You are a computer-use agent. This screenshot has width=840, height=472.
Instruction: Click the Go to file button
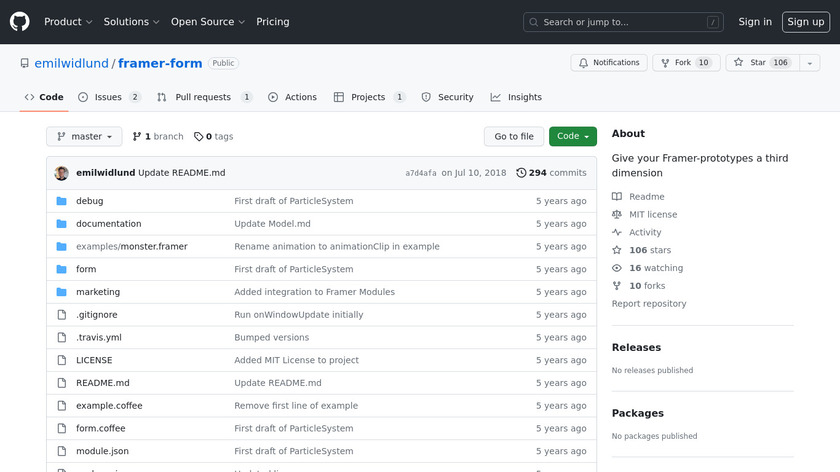tap(514, 137)
